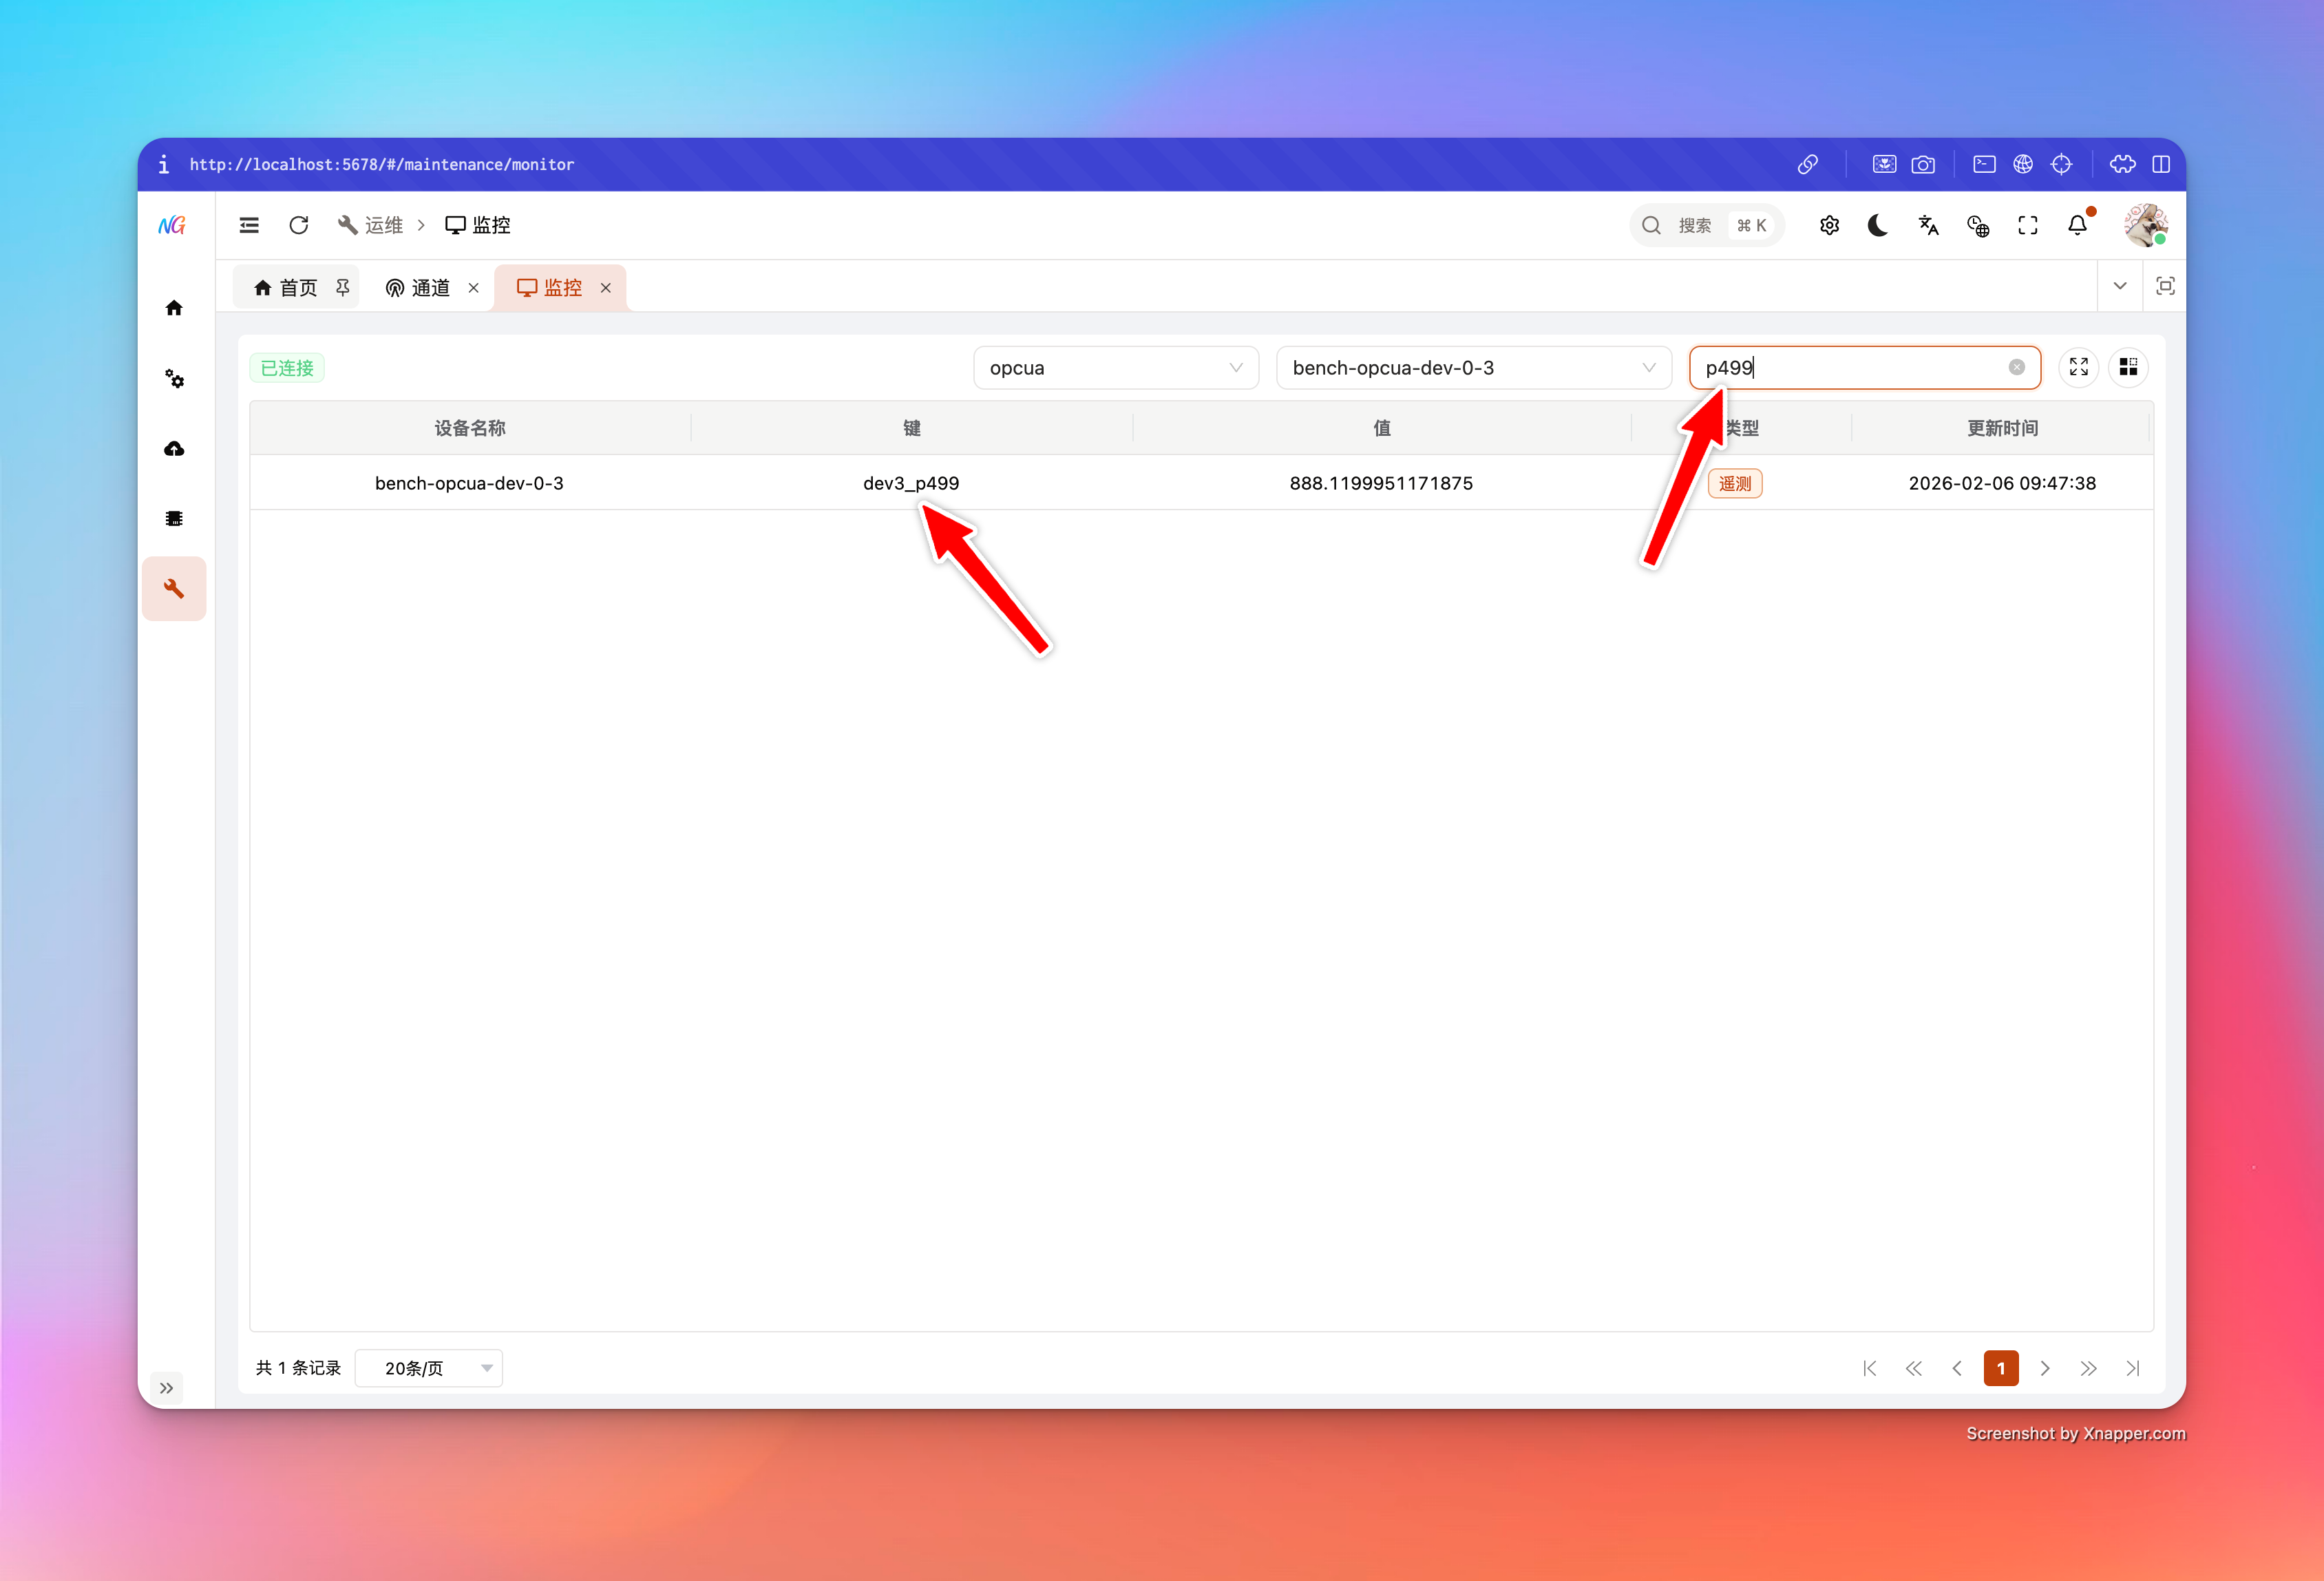Image resolution: width=2324 pixels, height=1581 pixels.
Task: Enter fullscreen via the expand icon above the table
Action: 2078,367
